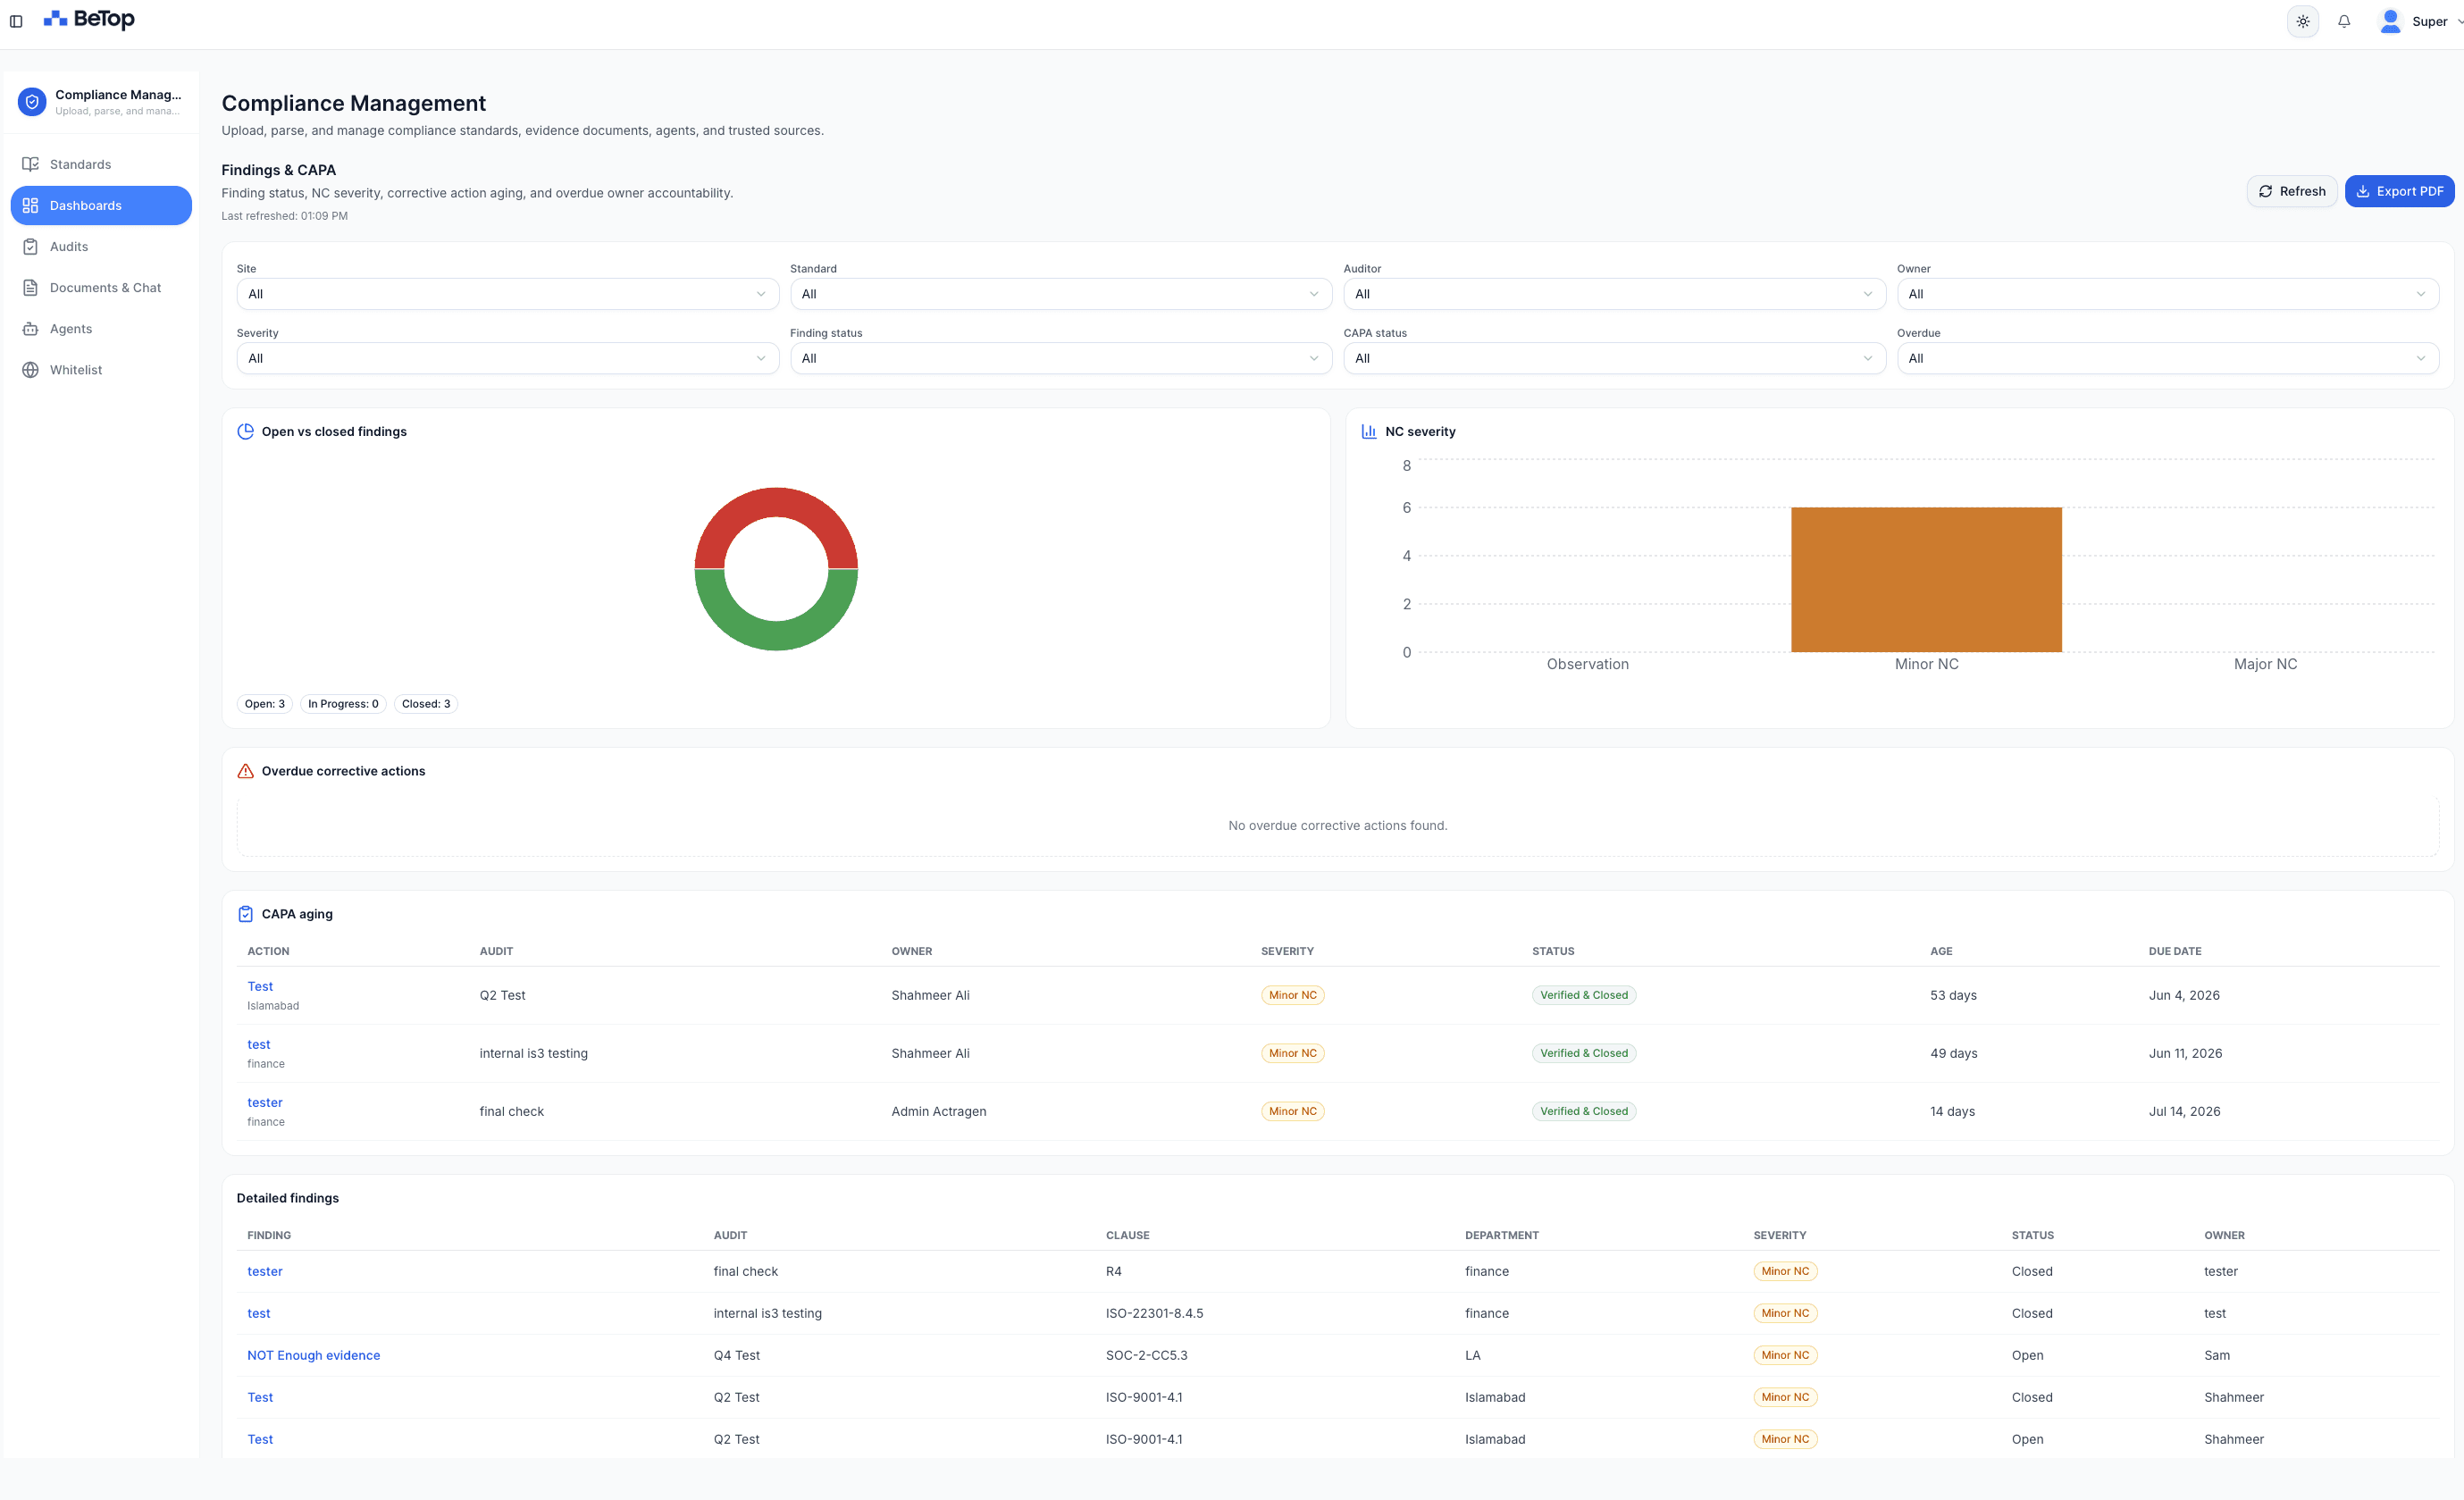
Task: Export the dashboard as PDF
Action: click(2399, 191)
